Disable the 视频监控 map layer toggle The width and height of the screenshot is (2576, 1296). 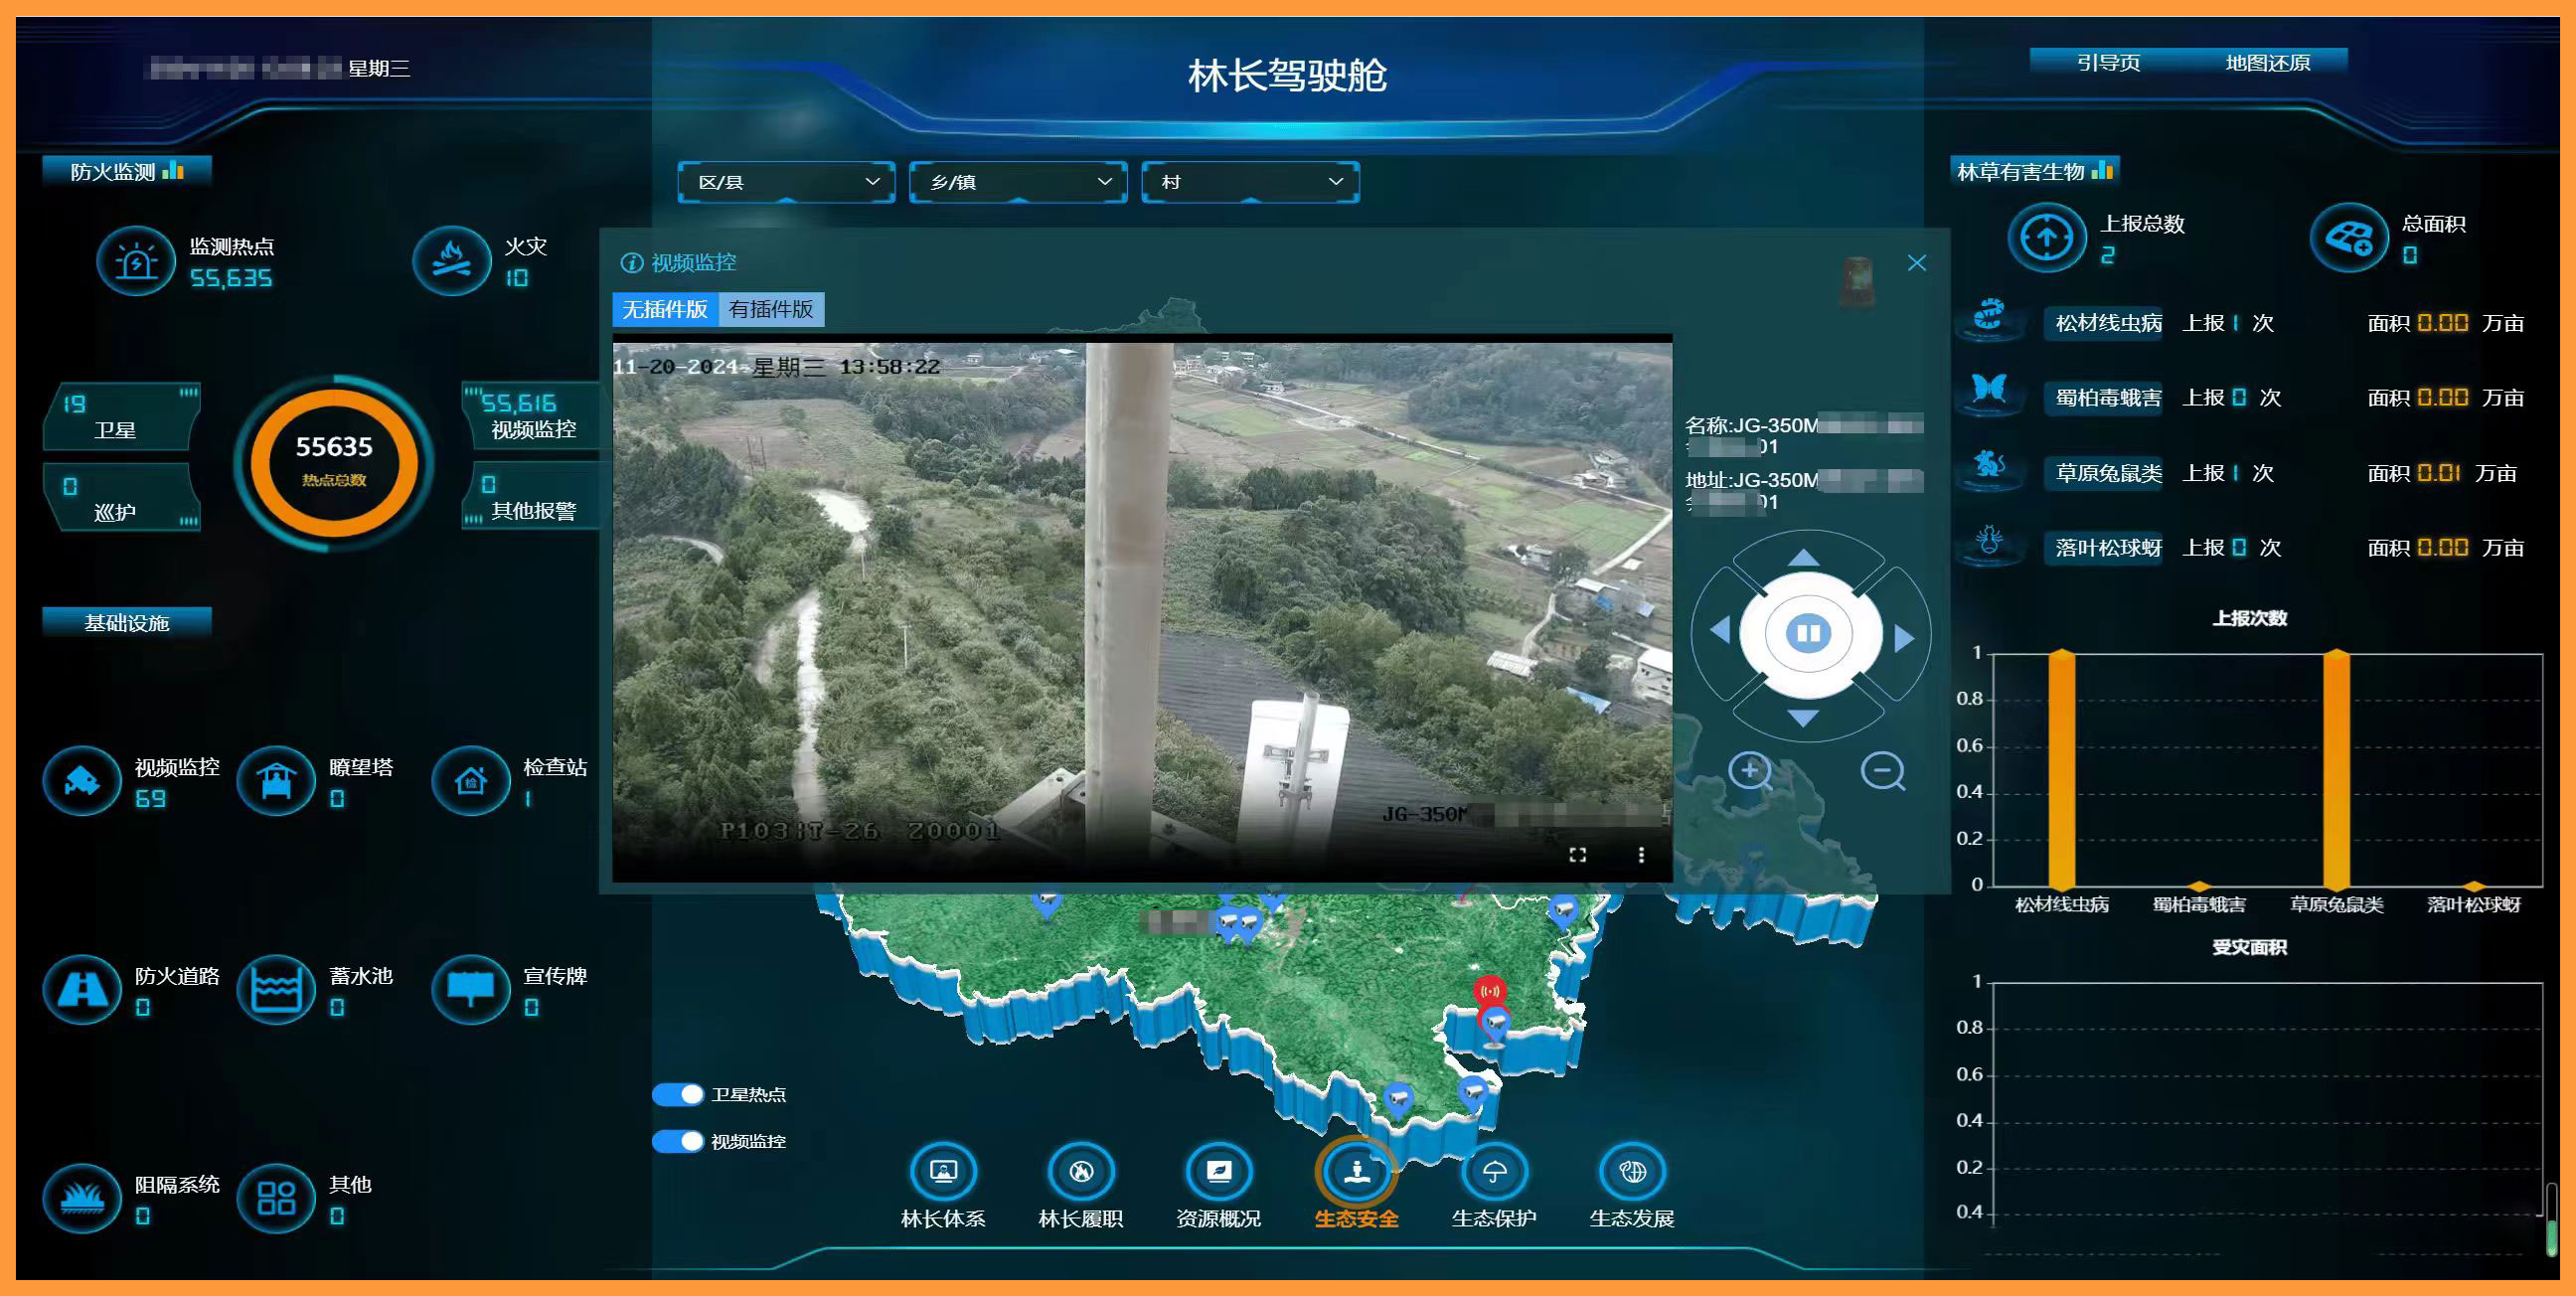click(x=677, y=1140)
